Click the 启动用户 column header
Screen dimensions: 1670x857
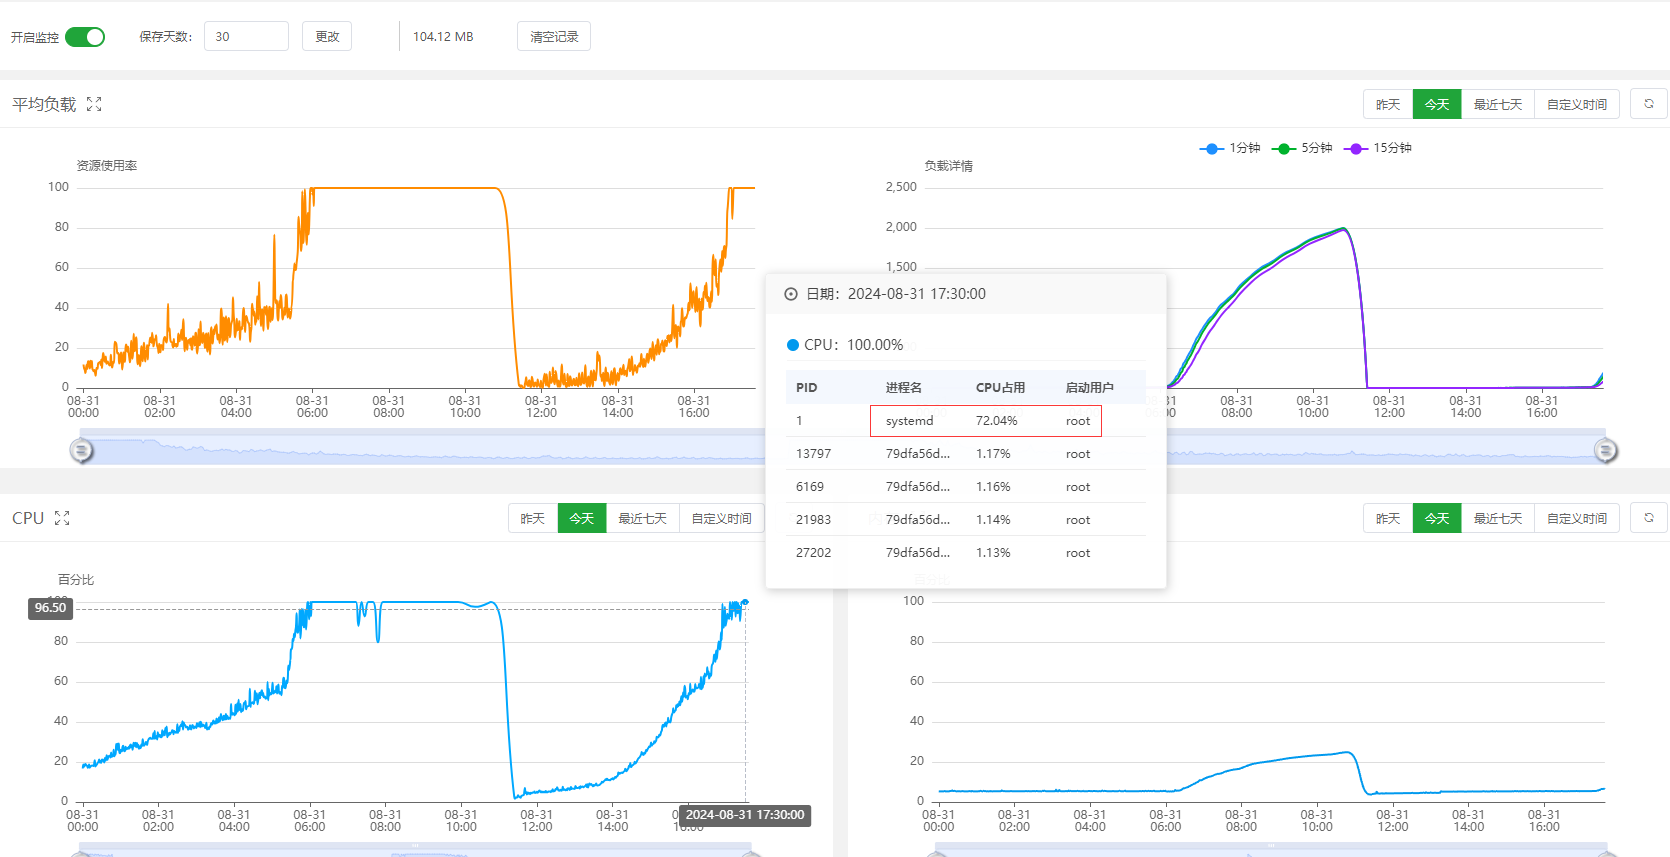point(1090,388)
